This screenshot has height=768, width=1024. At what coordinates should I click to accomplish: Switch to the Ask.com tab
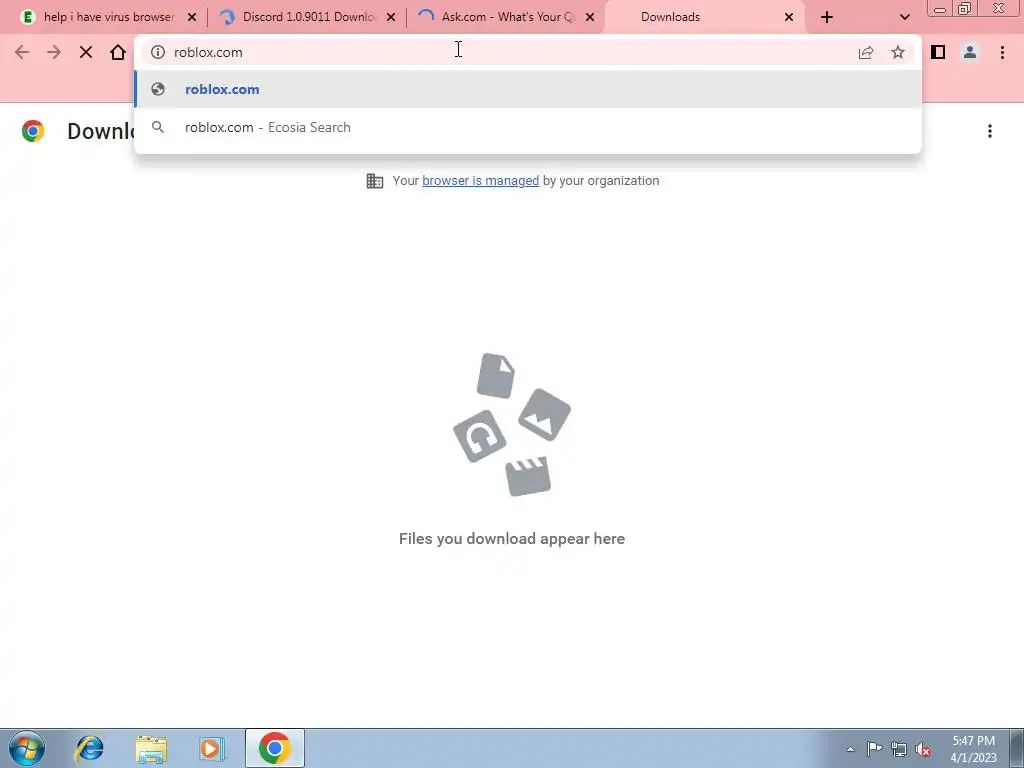point(507,17)
